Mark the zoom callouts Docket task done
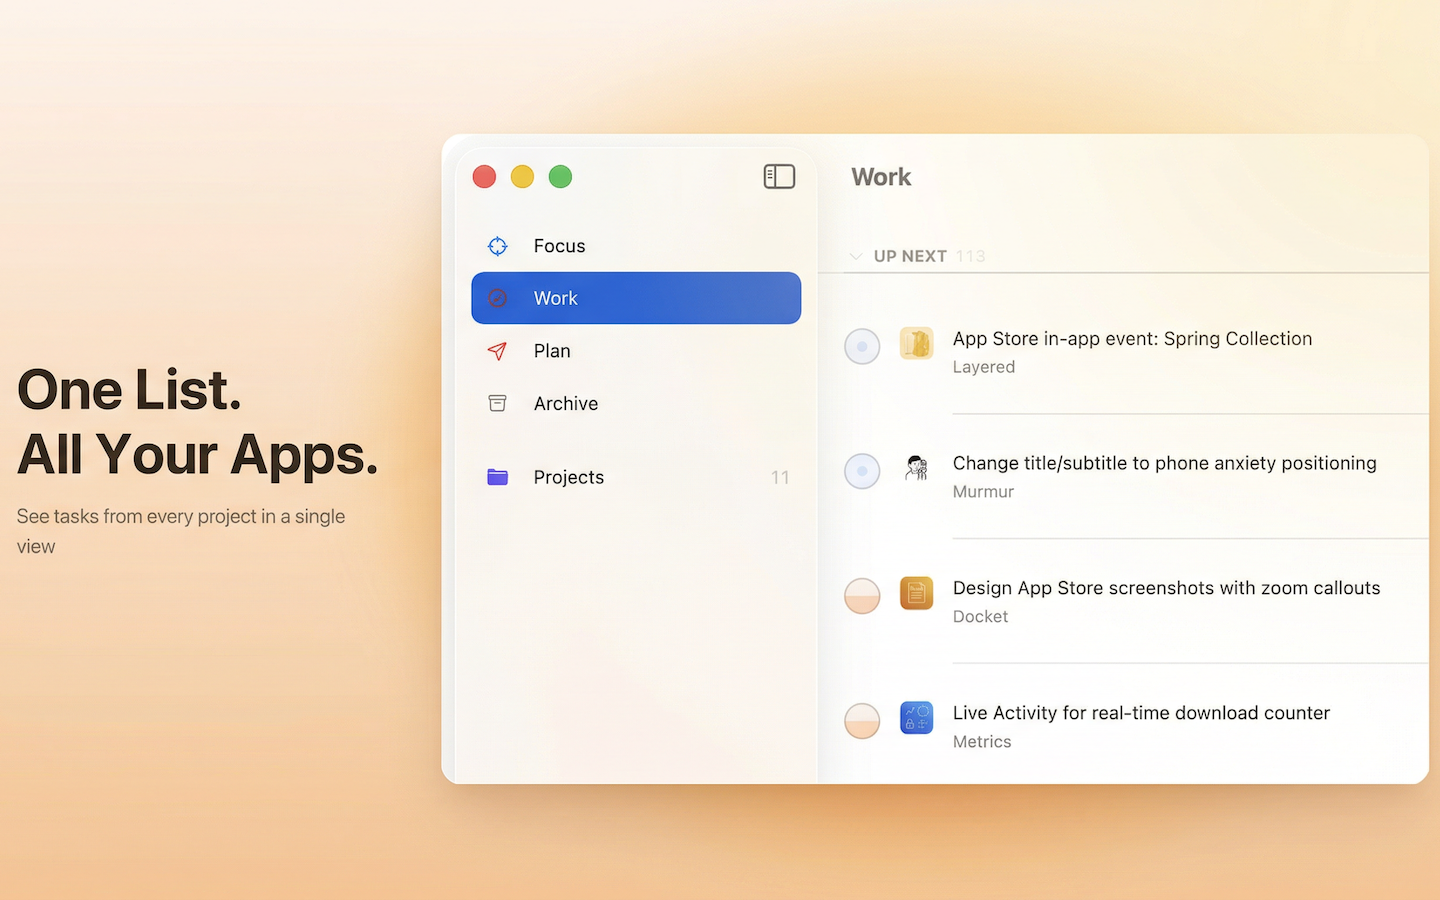 tap(862, 596)
